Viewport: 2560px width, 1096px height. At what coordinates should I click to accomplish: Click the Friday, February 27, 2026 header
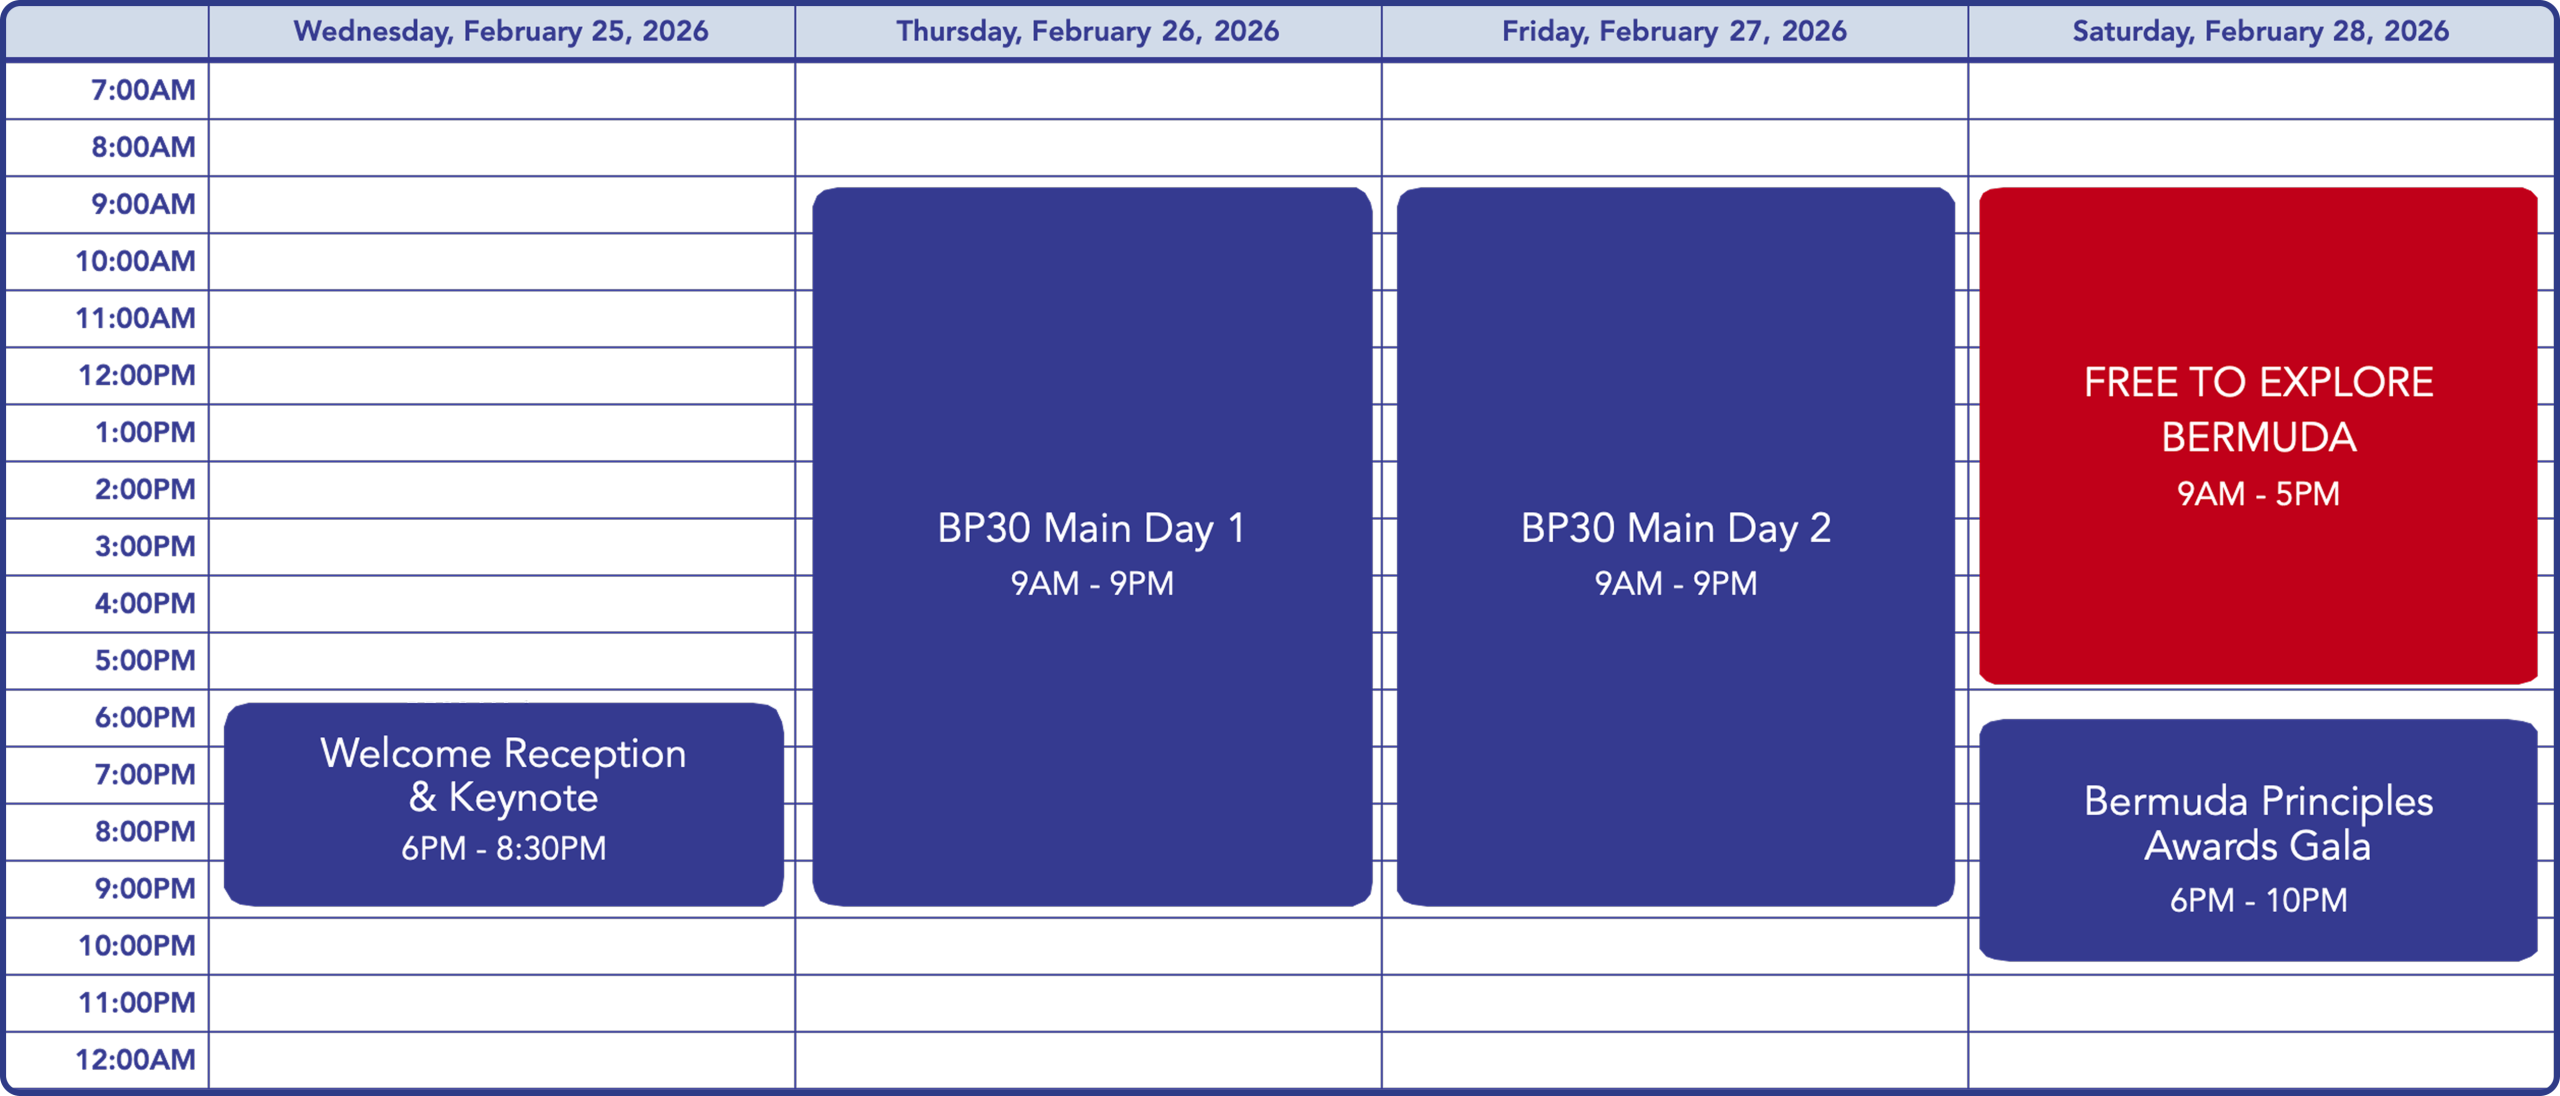click(x=1674, y=31)
